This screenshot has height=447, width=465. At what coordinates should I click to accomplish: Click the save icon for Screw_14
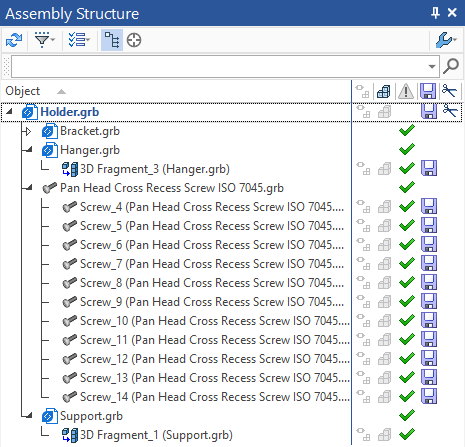coord(429,396)
